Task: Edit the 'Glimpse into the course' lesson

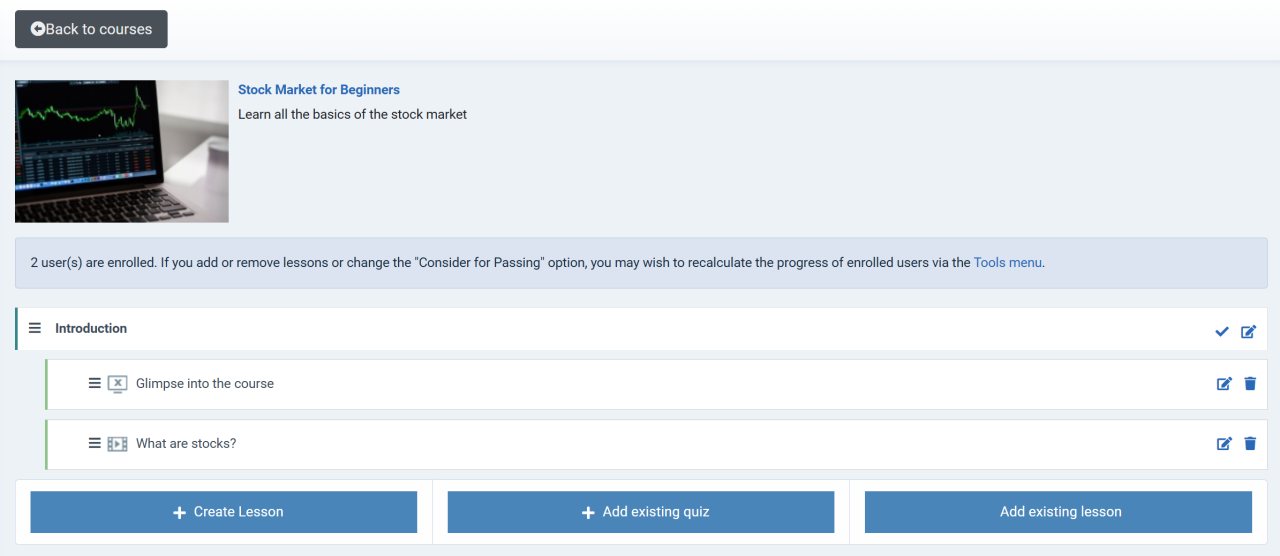Action: (x=1224, y=384)
